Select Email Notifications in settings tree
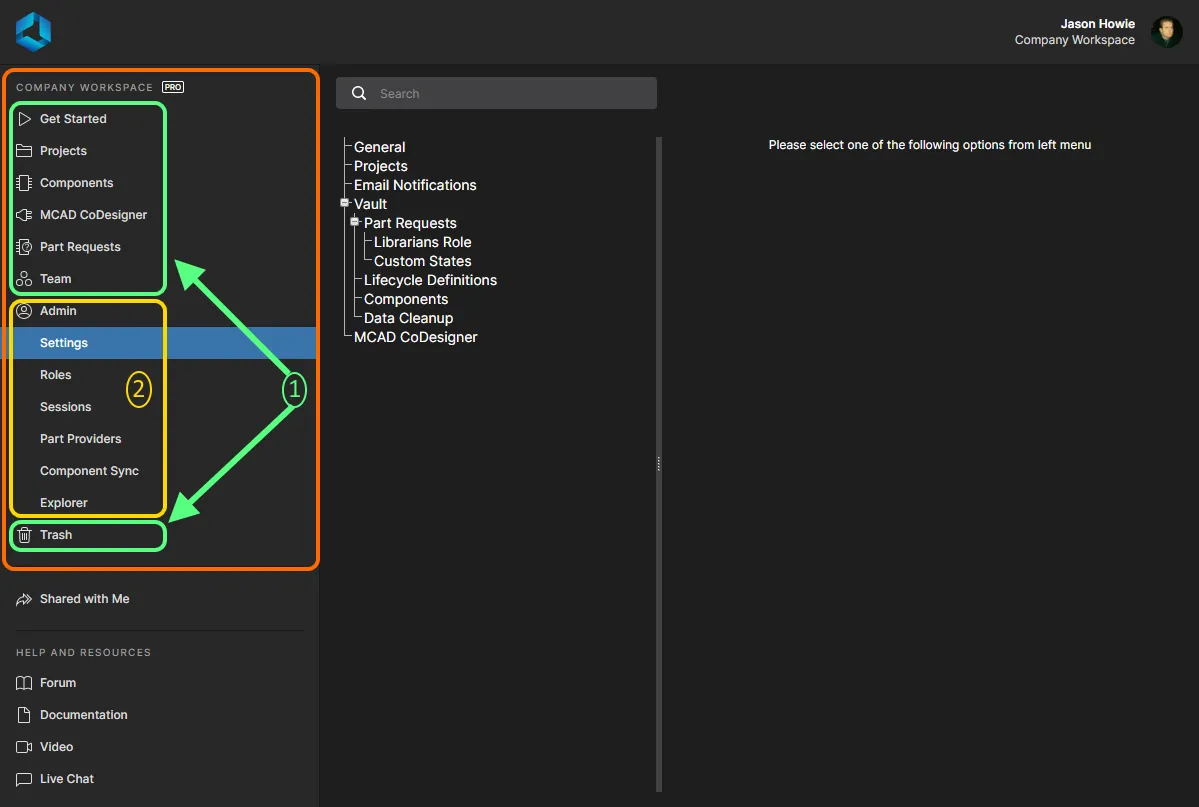Screen dimensions: 1199x807 (x=415, y=185)
